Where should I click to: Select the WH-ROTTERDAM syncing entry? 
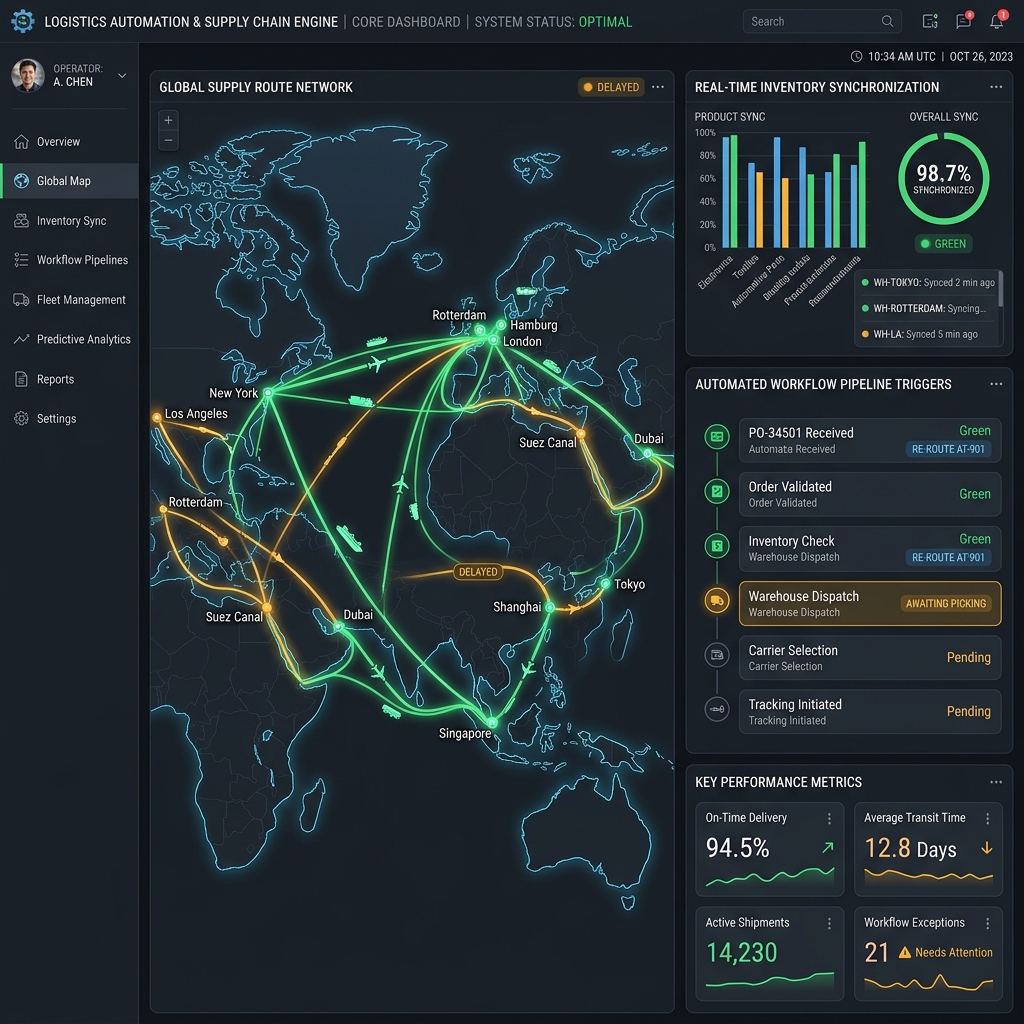point(927,308)
